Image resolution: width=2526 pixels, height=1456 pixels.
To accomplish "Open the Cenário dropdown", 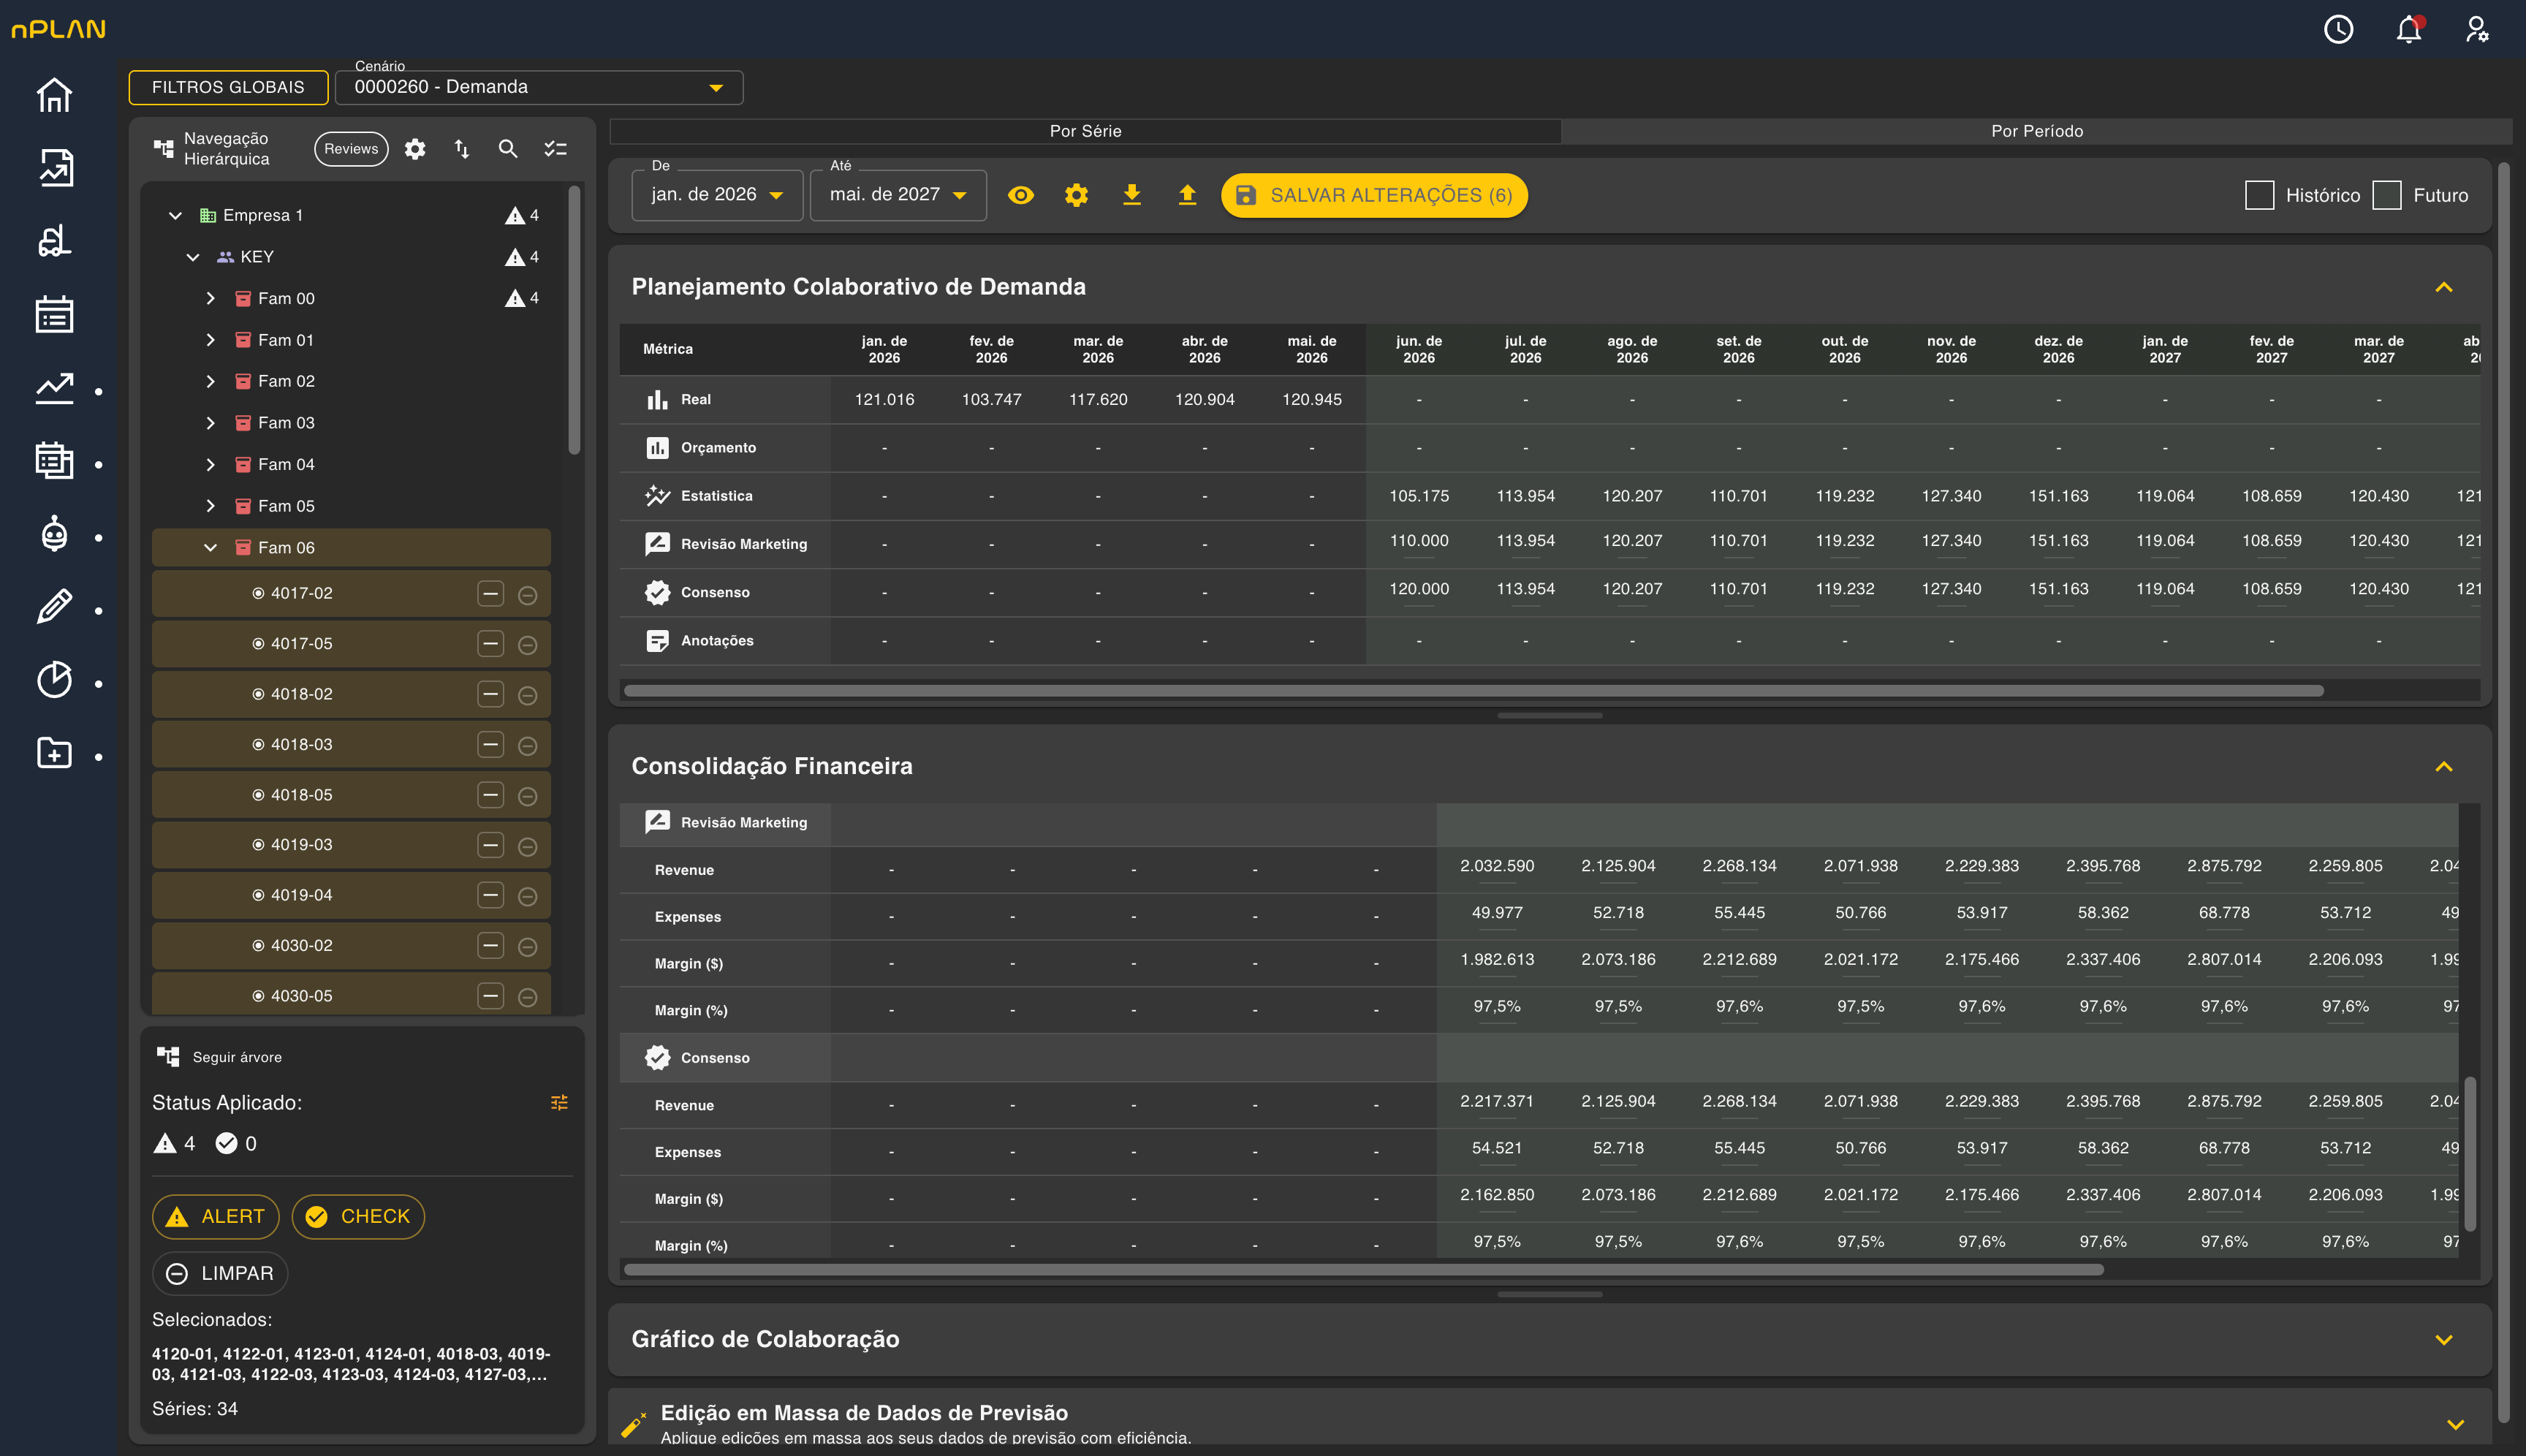I will (x=539, y=87).
